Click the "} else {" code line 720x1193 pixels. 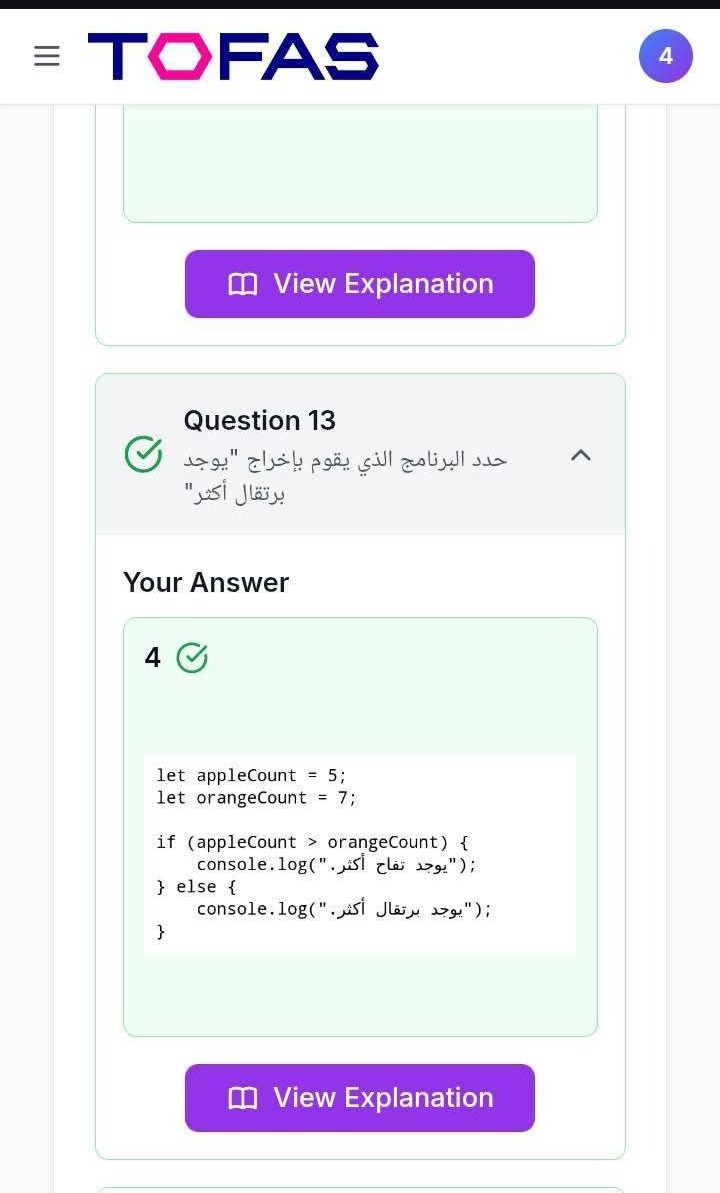(196, 886)
